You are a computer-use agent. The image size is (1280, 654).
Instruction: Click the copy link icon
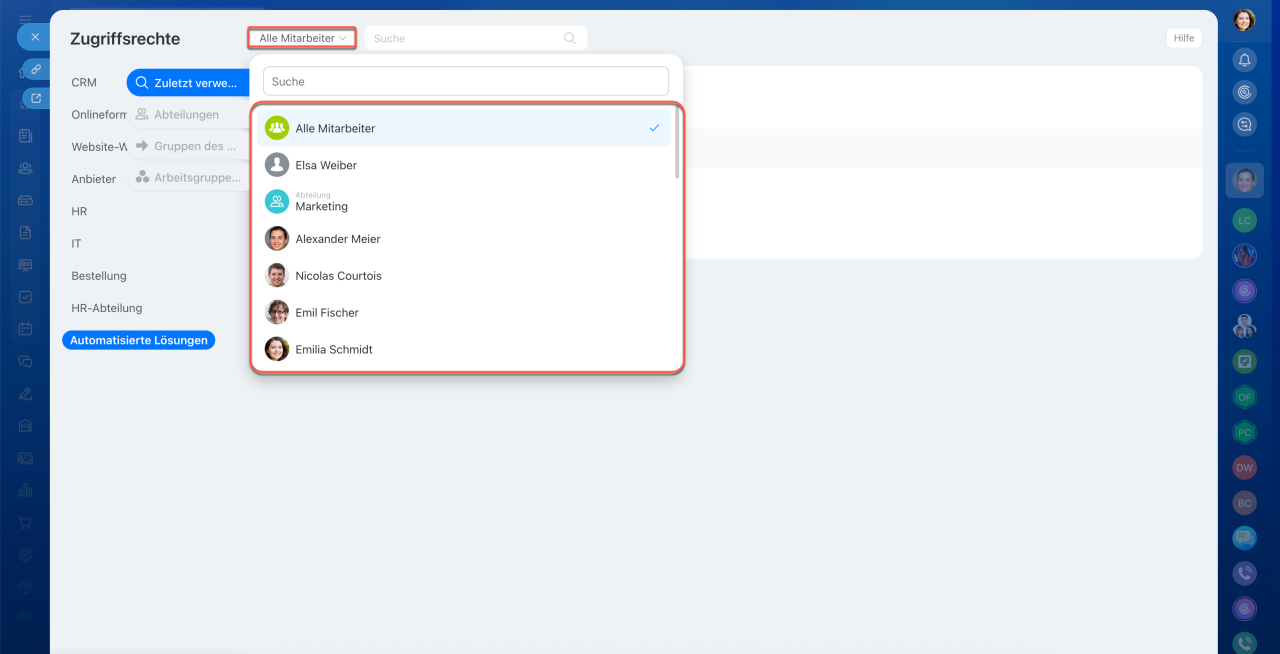pyautogui.click(x=36, y=69)
